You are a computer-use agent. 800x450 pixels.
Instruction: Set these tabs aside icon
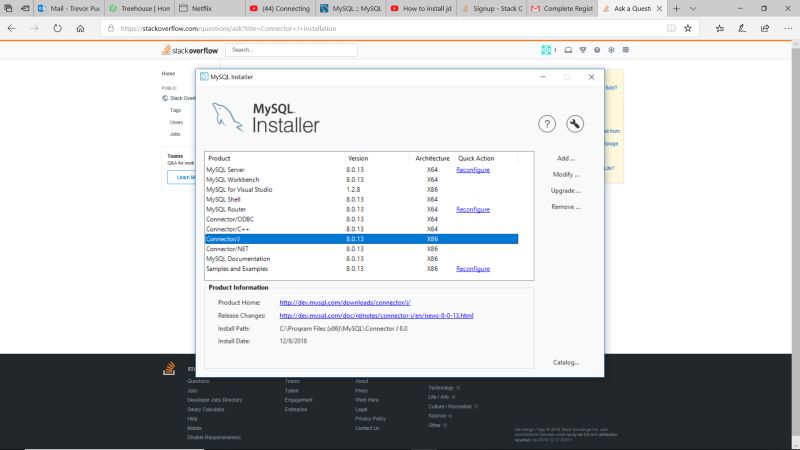(24, 9)
